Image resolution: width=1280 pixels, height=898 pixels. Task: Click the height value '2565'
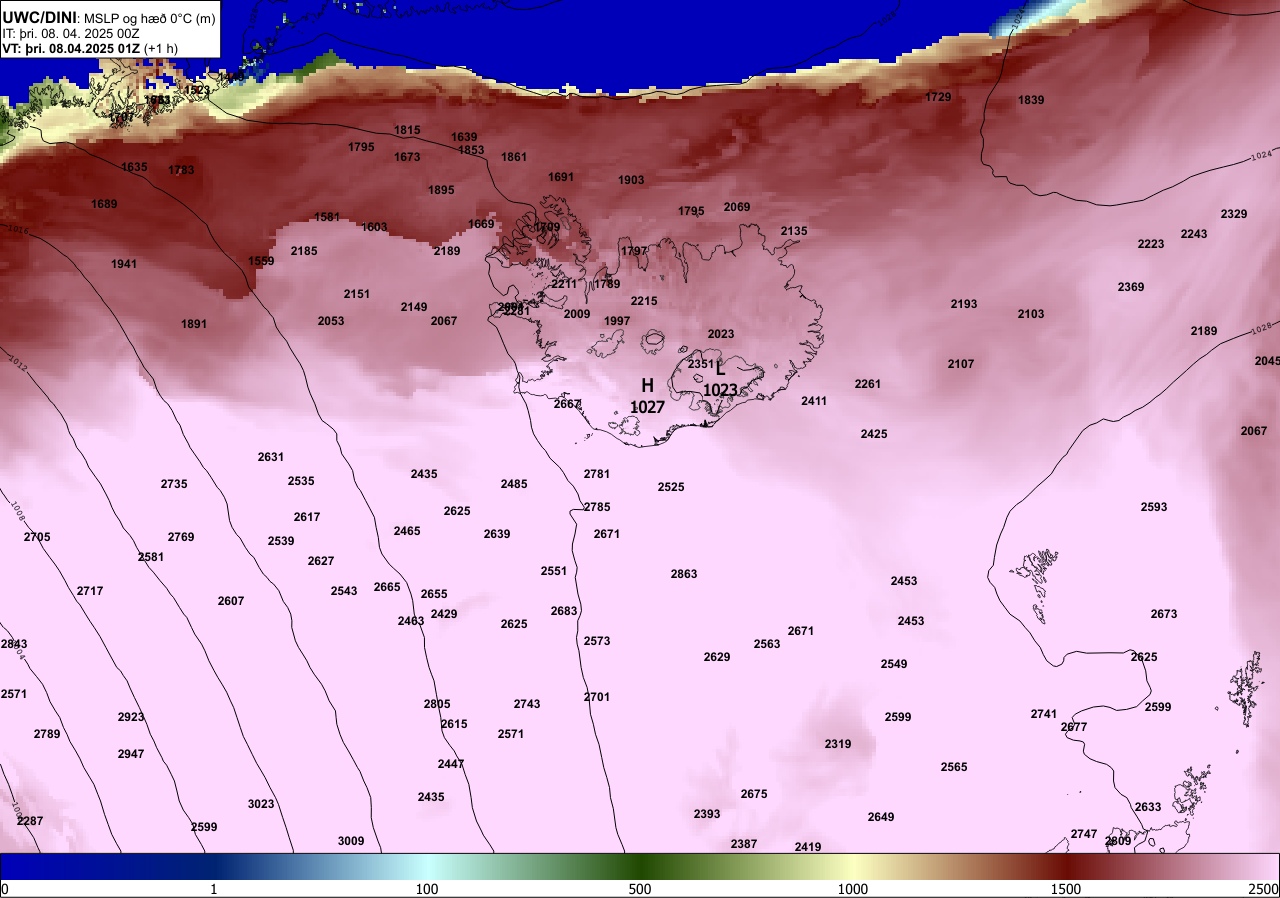[x=954, y=767]
